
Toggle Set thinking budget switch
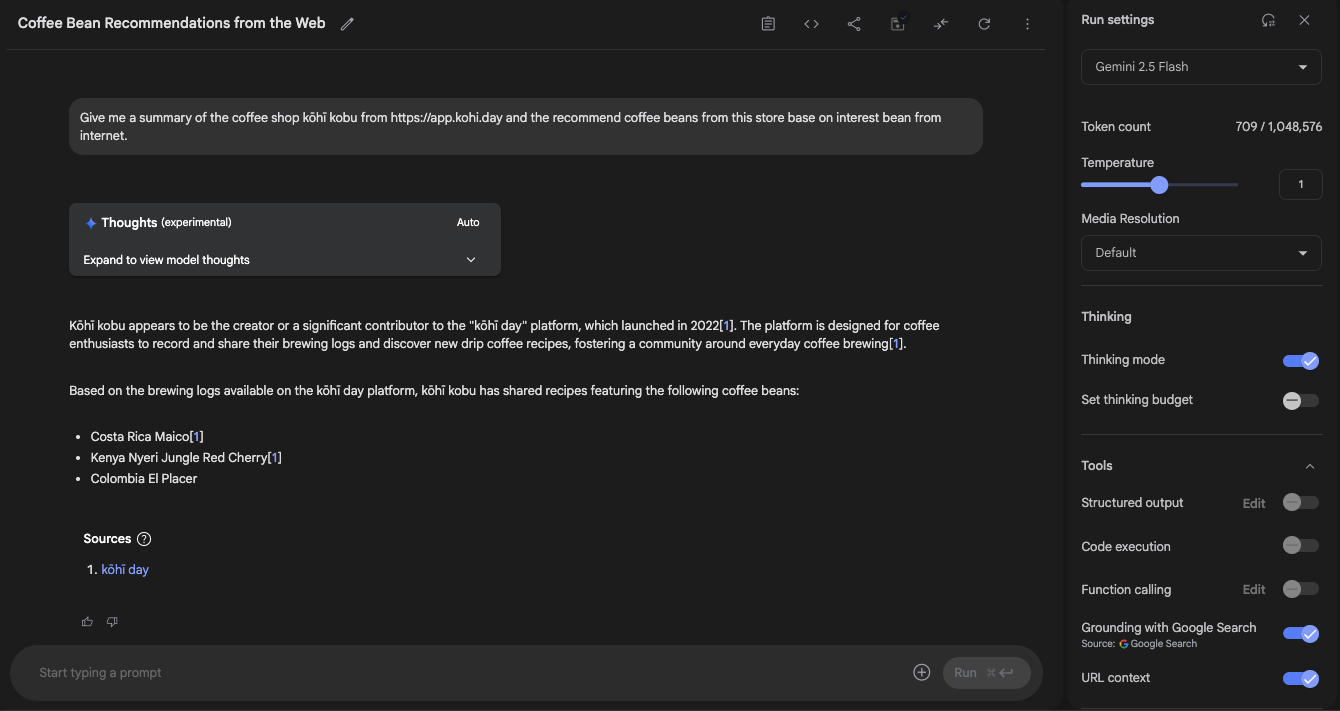click(x=1301, y=400)
